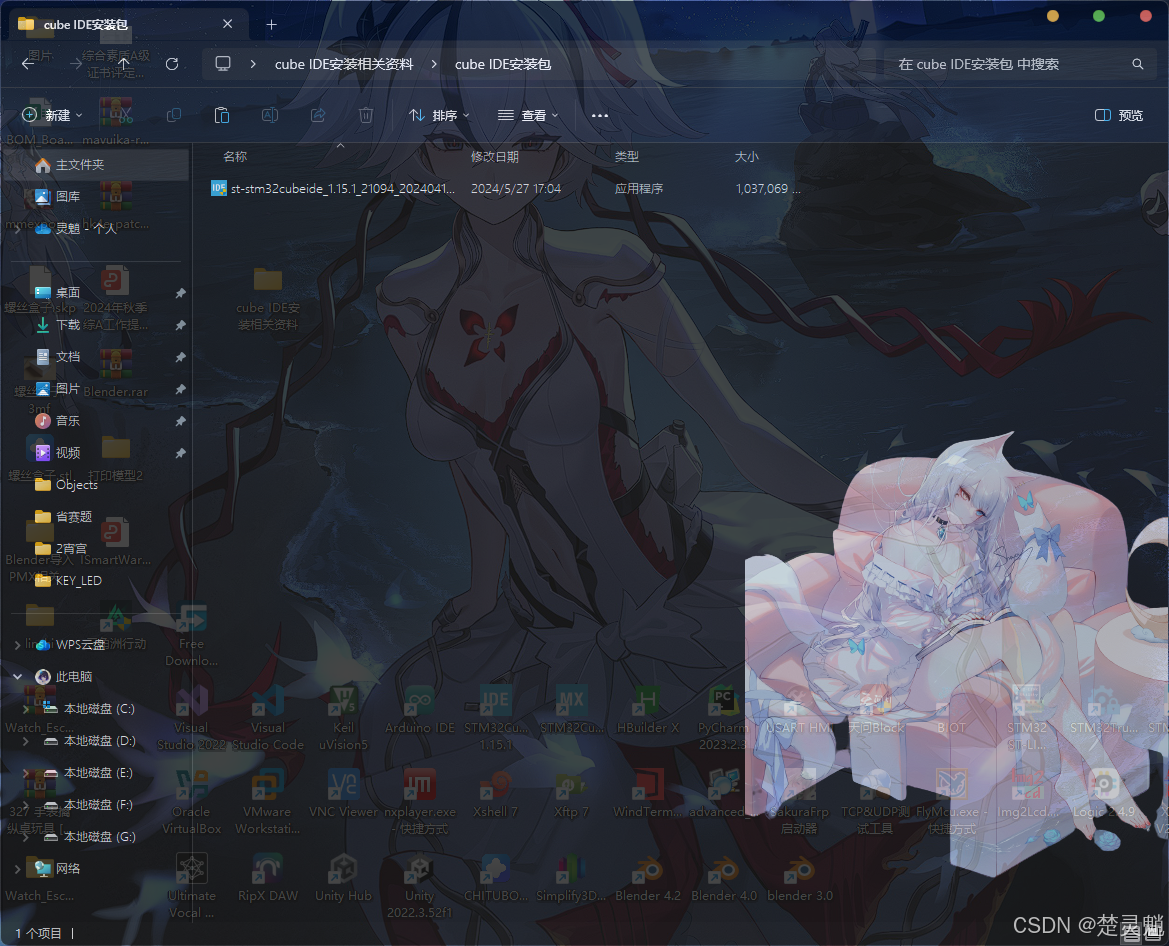Open the 查看 view dropdown
This screenshot has height=946, width=1169.
coord(528,116)
